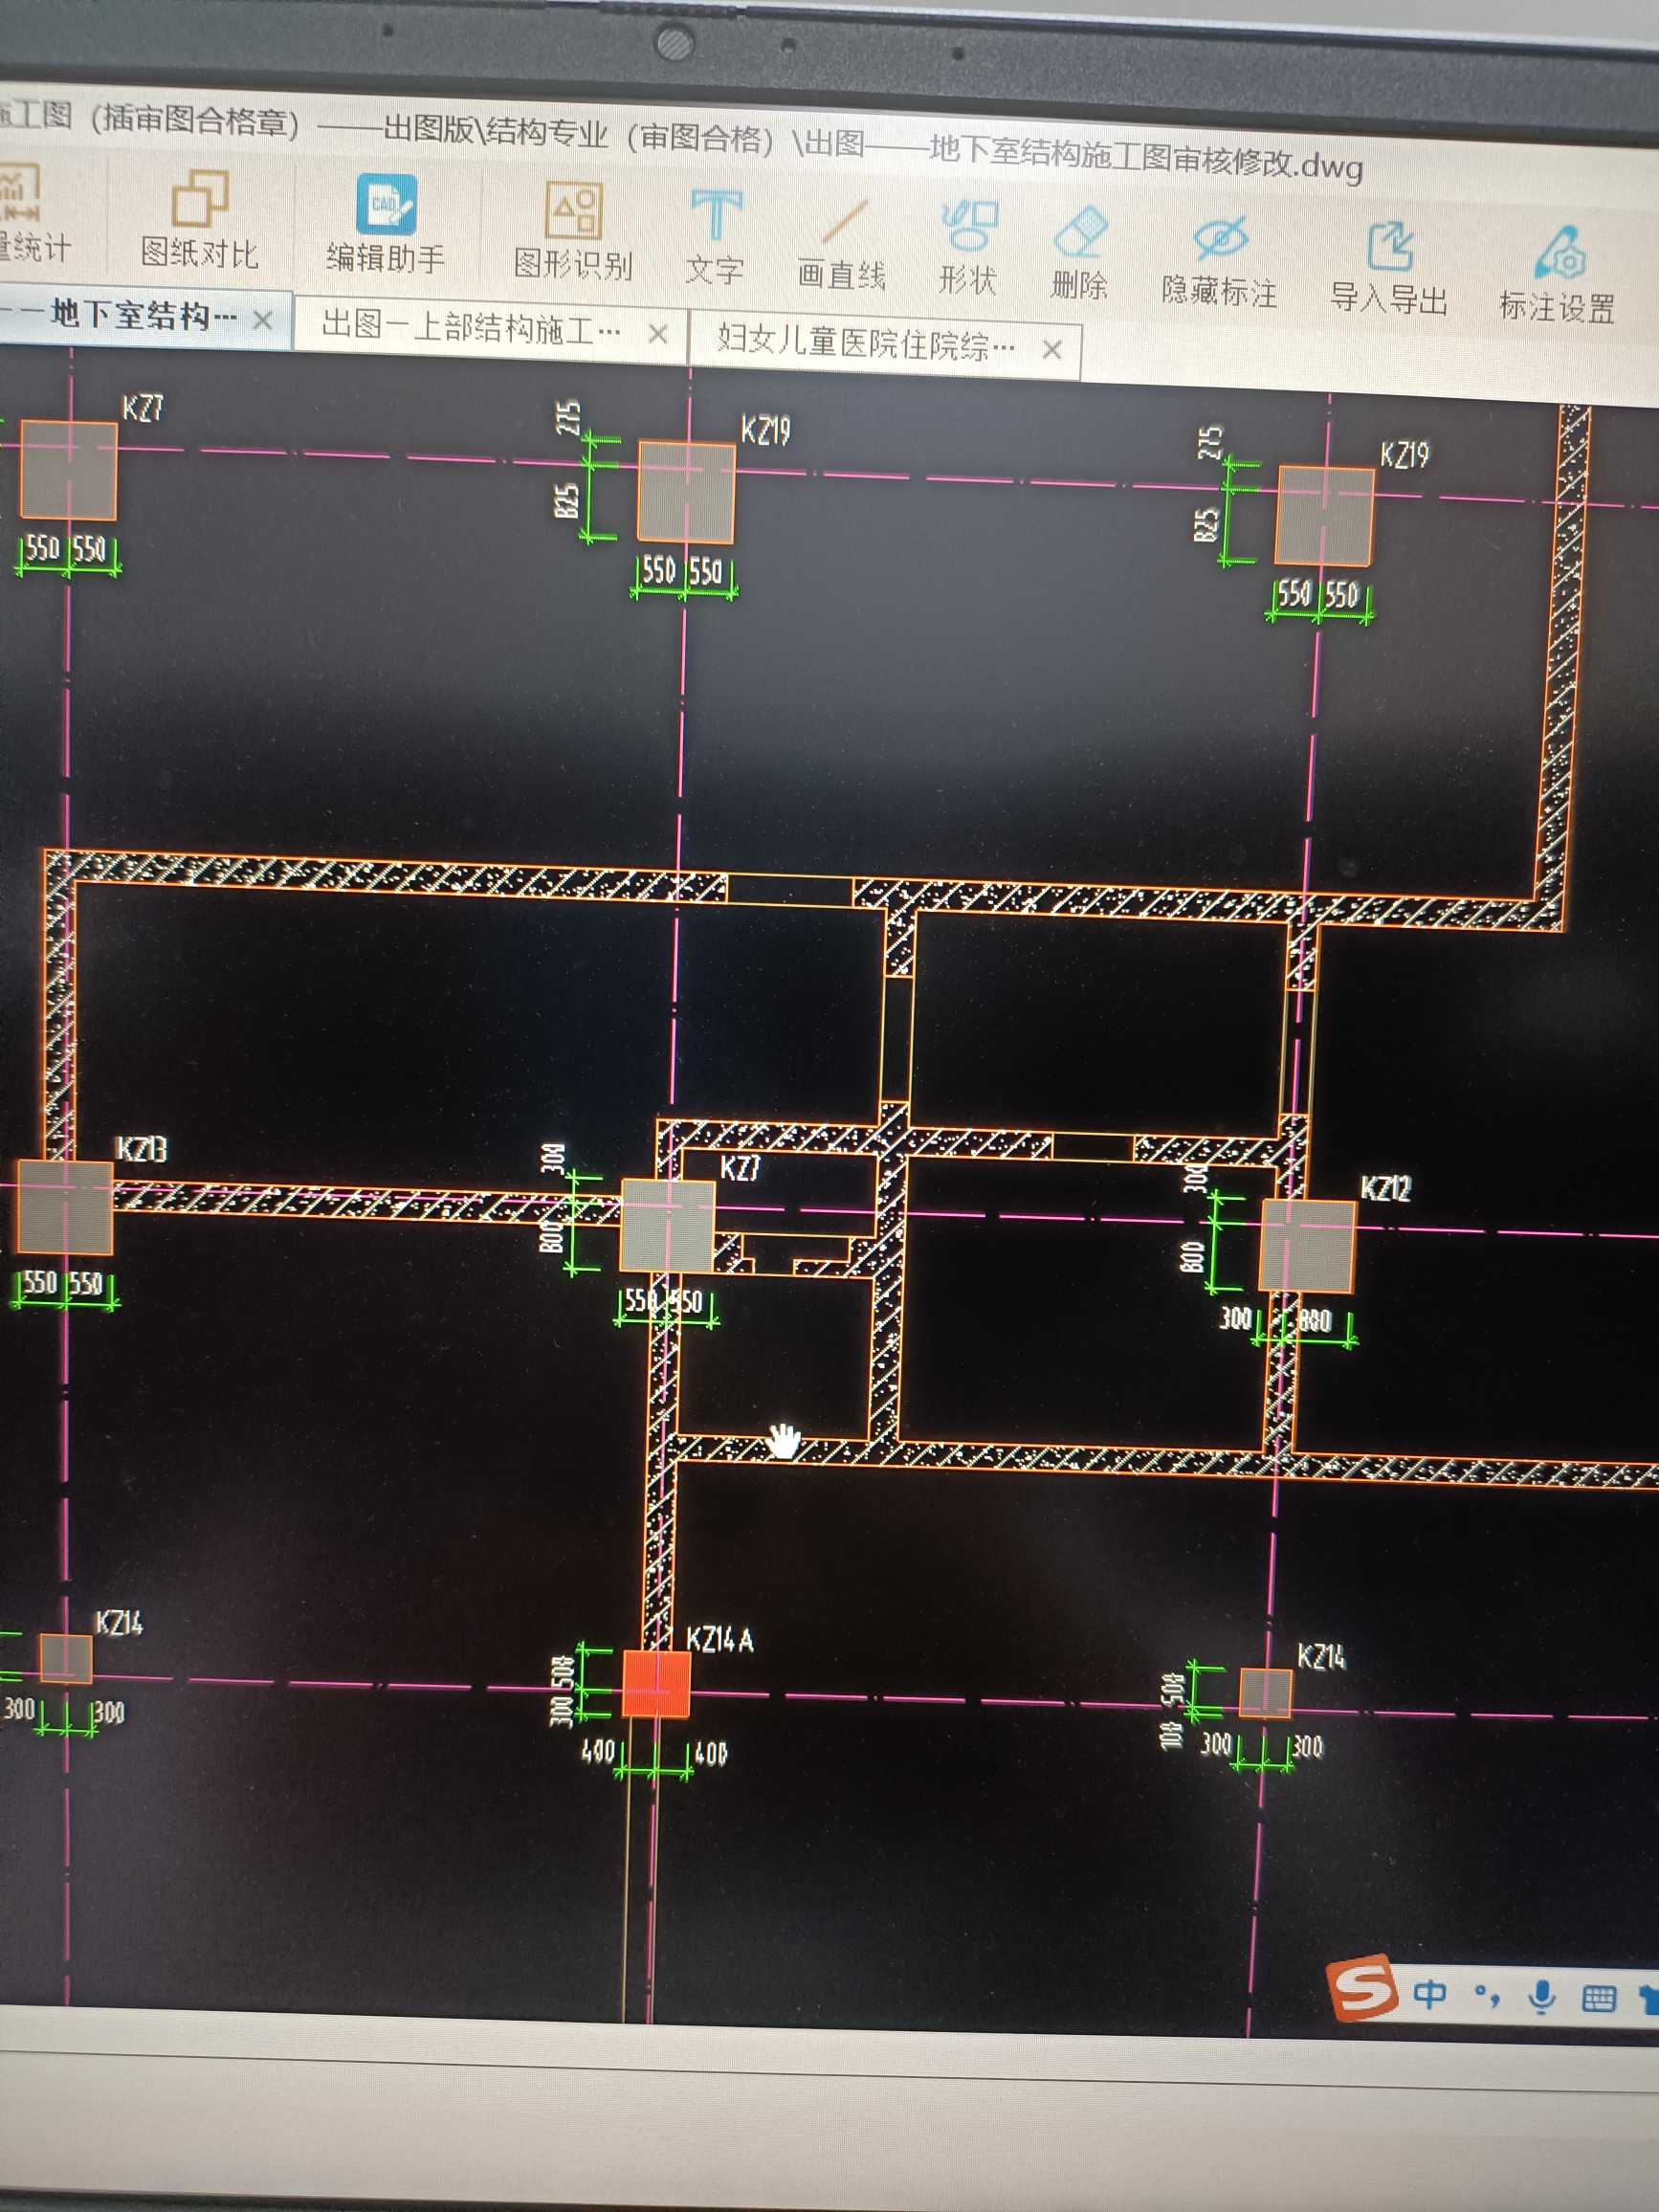Click the Sogou input method S icon
1659x2212 pixels.
coord(1361,1991)
